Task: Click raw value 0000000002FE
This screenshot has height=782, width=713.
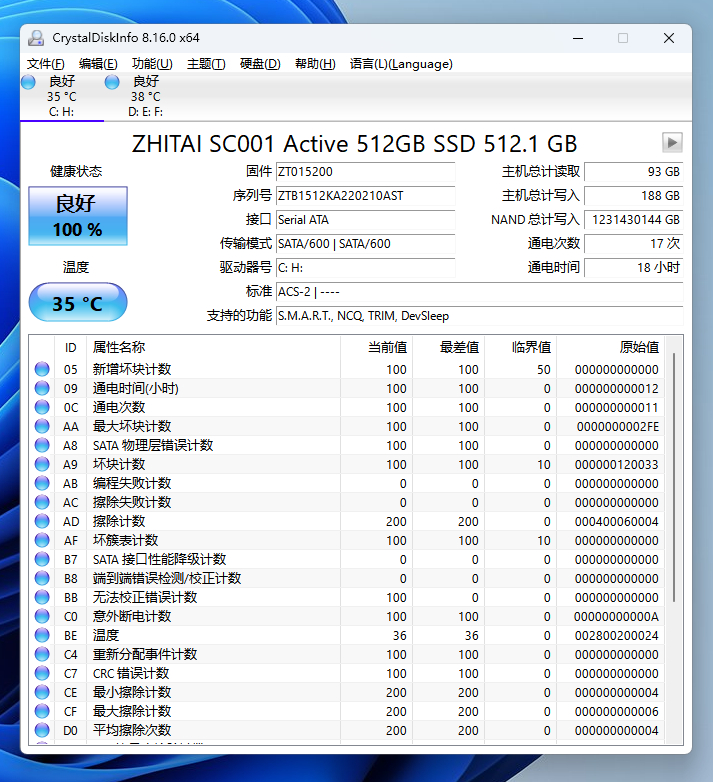Action: [618, 426]
